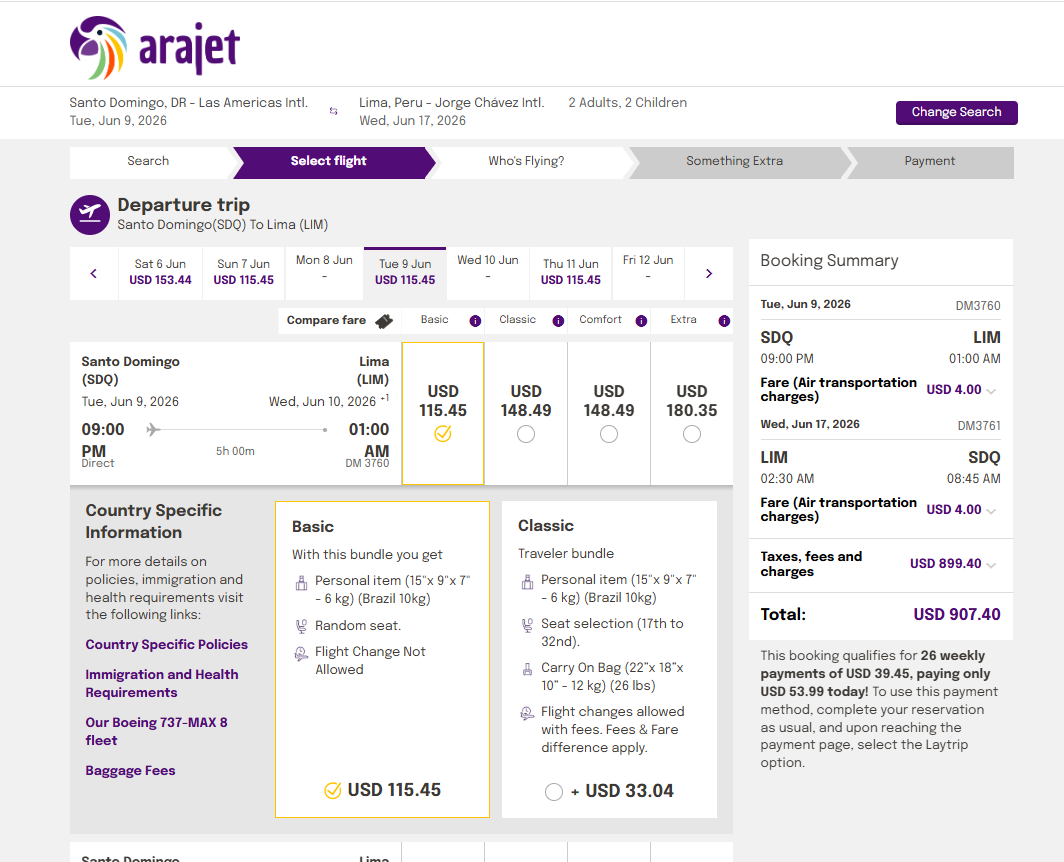
Task: Click the 5h 00m duration text
Action: click(x=235, y=451)
